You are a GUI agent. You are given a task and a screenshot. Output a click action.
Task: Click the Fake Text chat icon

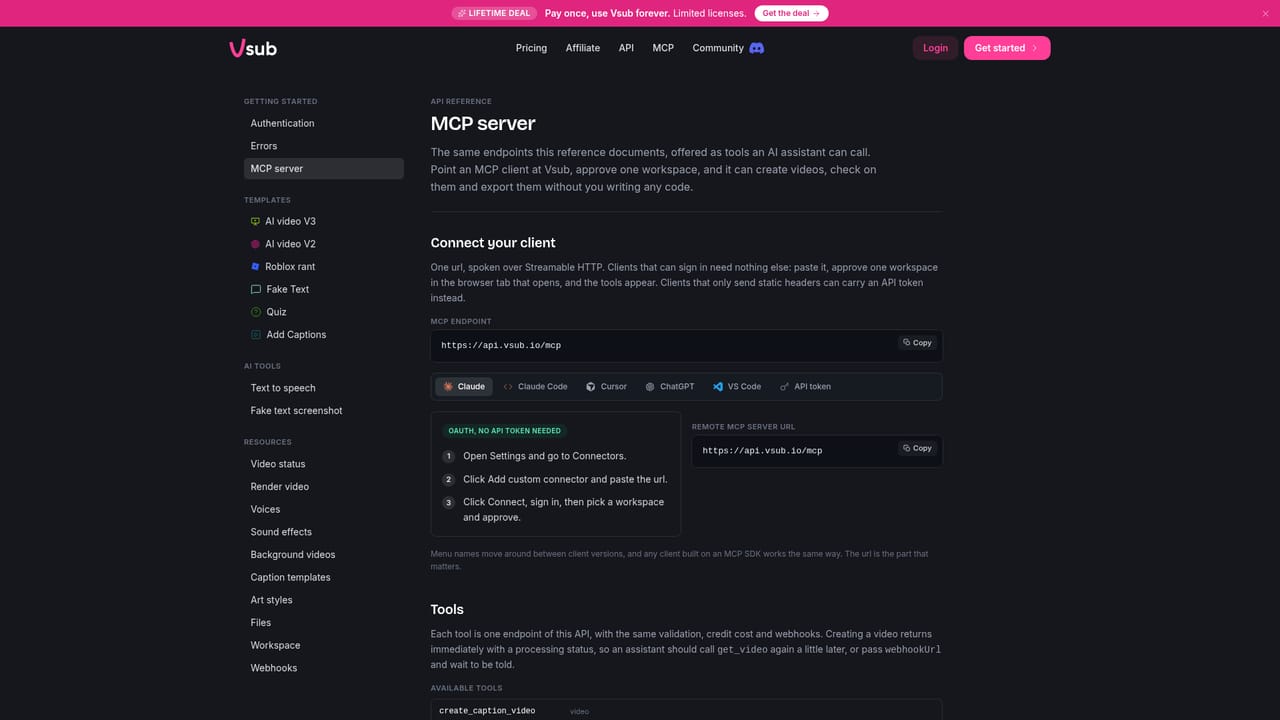coord(255,289)
